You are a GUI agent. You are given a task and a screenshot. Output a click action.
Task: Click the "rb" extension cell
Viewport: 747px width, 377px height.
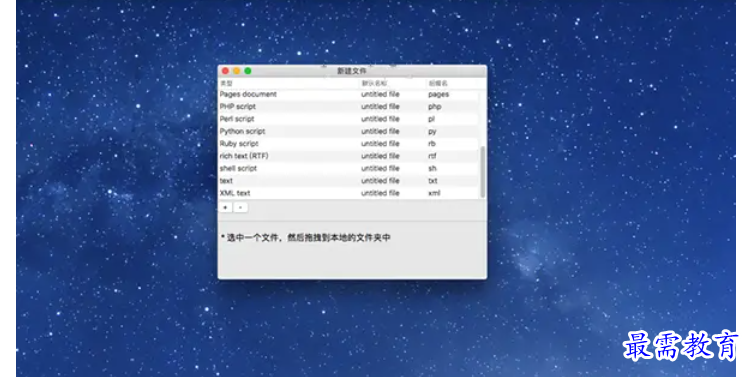tap(432, 144)
